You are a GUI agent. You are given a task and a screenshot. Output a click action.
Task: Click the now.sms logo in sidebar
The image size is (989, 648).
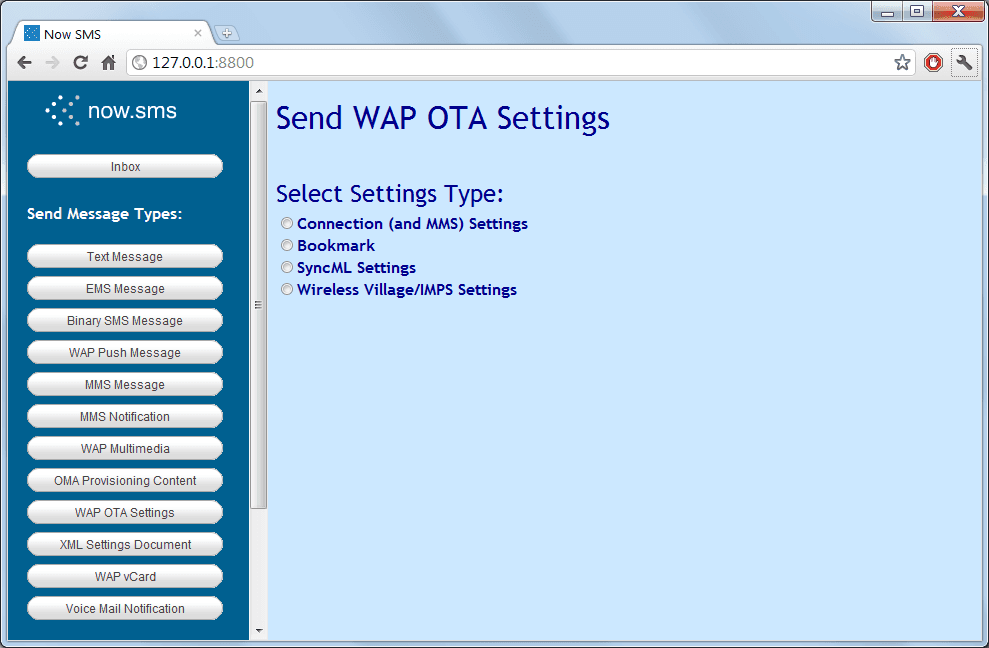coord(111,111)
